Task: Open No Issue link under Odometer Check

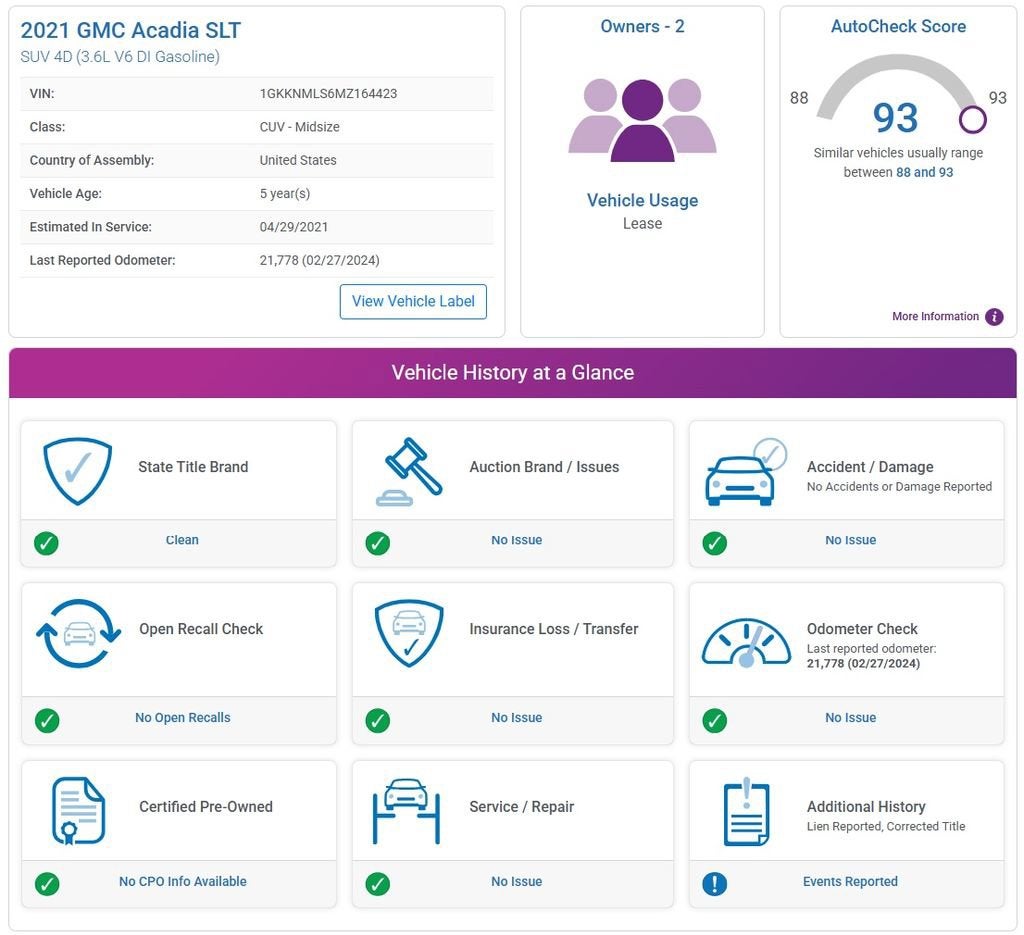Action: click(x=850, y=718)
